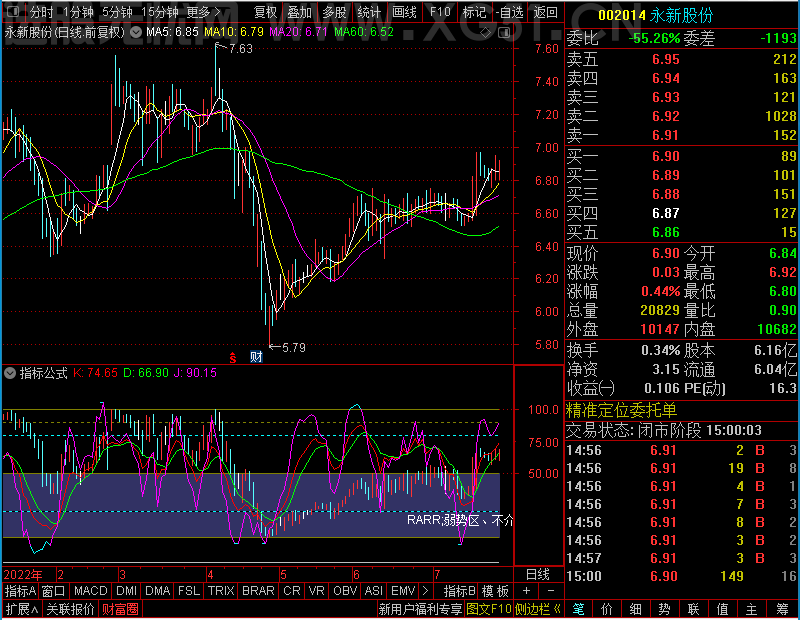Select the OBV indicator
800x620 pixels.
click(344, 591)
